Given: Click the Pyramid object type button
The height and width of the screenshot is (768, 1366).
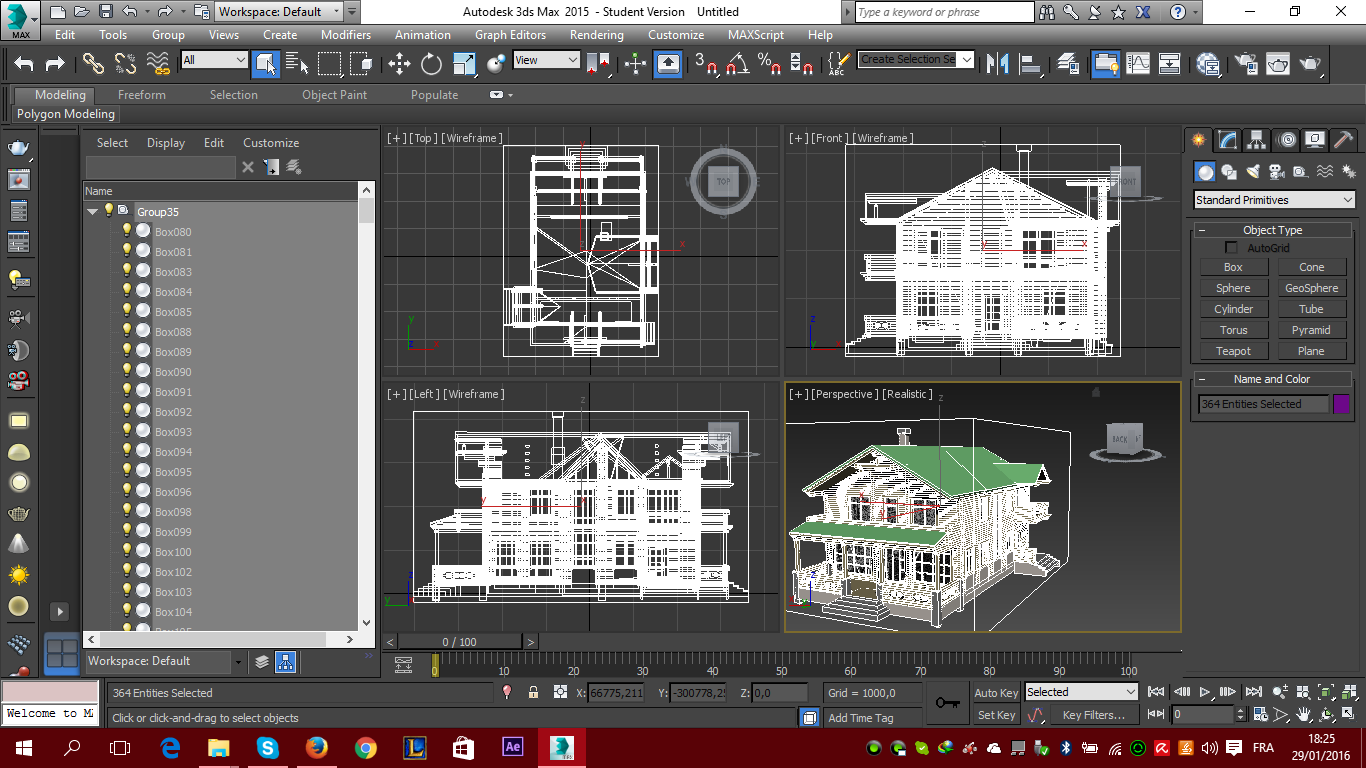Looking at the screenshot, I should point(1311,330).
